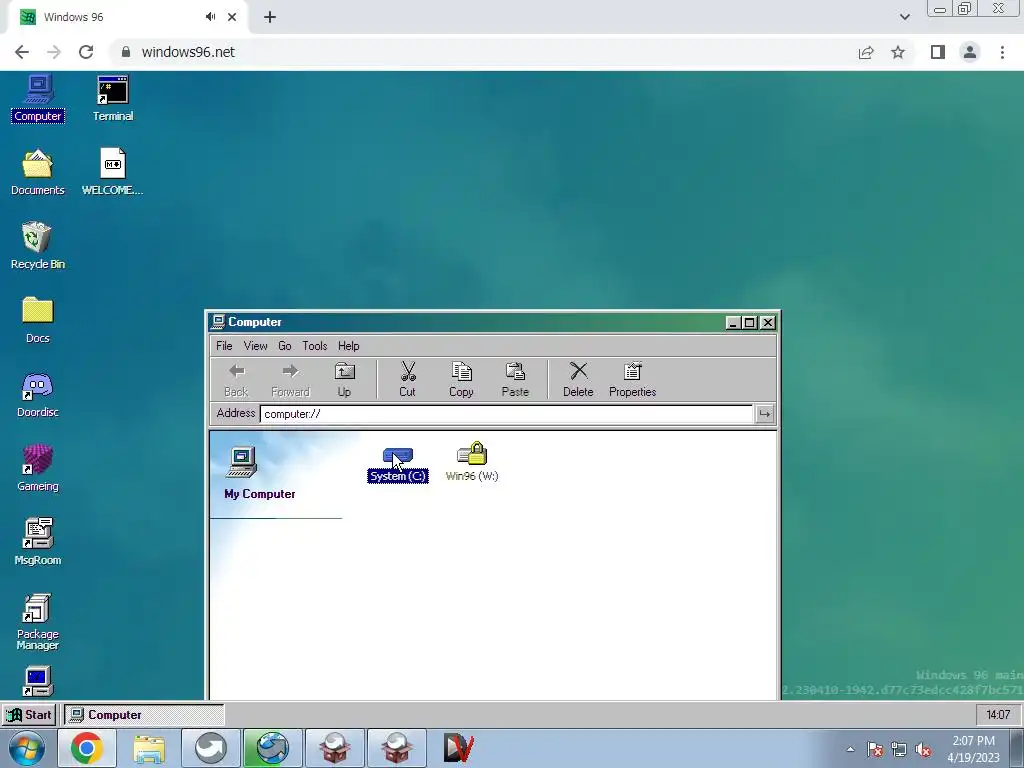Screen dimensions: 1024x768
Task: Mute the Windows 96 tab audio
Action: [210, 17]
